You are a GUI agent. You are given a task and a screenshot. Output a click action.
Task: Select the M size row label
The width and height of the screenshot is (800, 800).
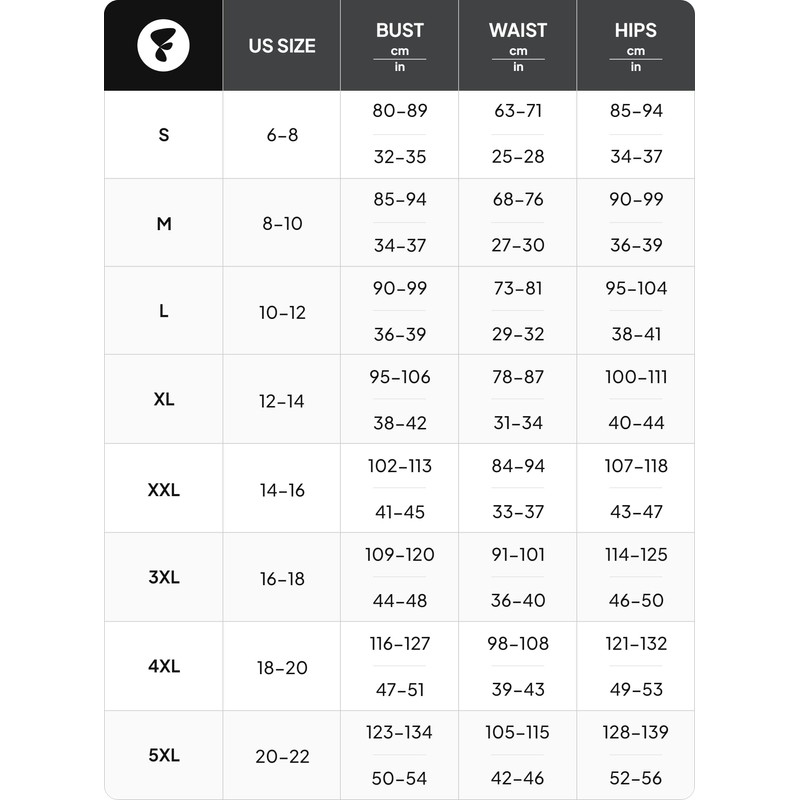164,224
